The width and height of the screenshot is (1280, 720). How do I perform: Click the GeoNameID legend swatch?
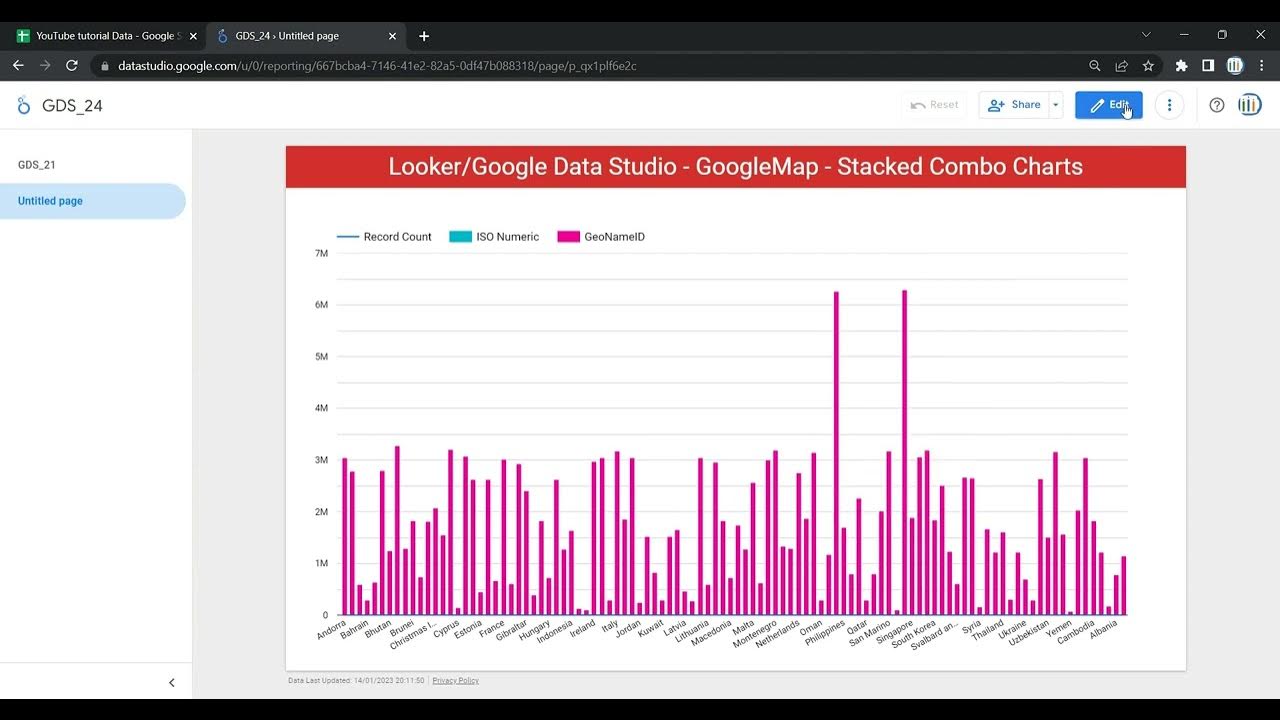(x=569, y=237)
